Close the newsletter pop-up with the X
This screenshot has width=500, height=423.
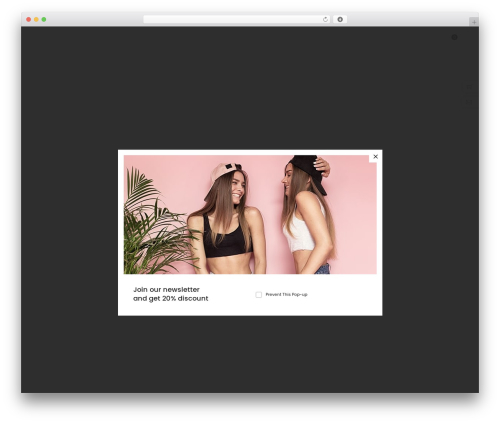(375, 157)
